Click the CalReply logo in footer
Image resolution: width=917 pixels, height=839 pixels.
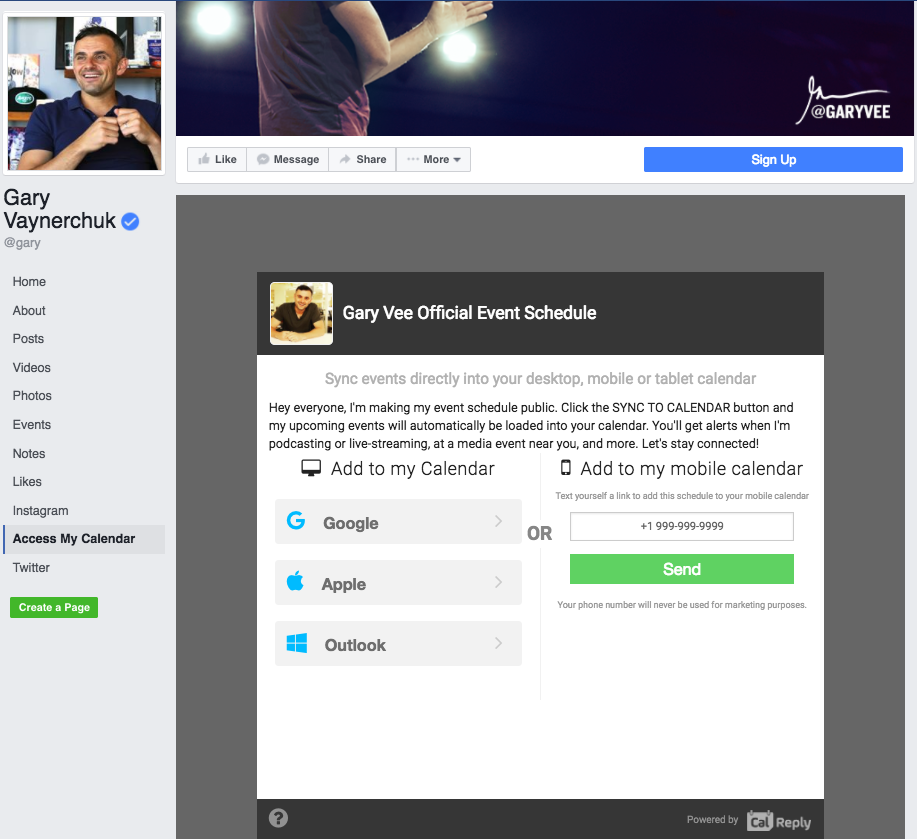[x=778, y=821]
